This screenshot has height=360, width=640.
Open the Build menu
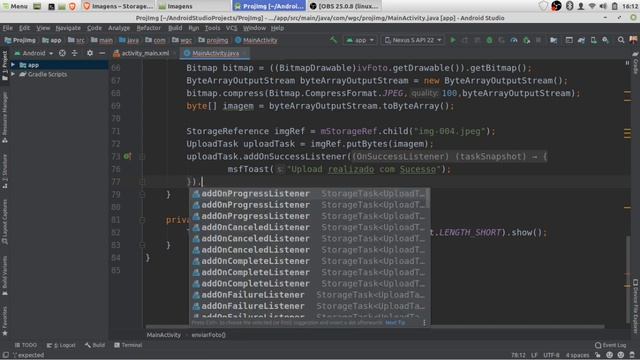click(x=175, y=28)
